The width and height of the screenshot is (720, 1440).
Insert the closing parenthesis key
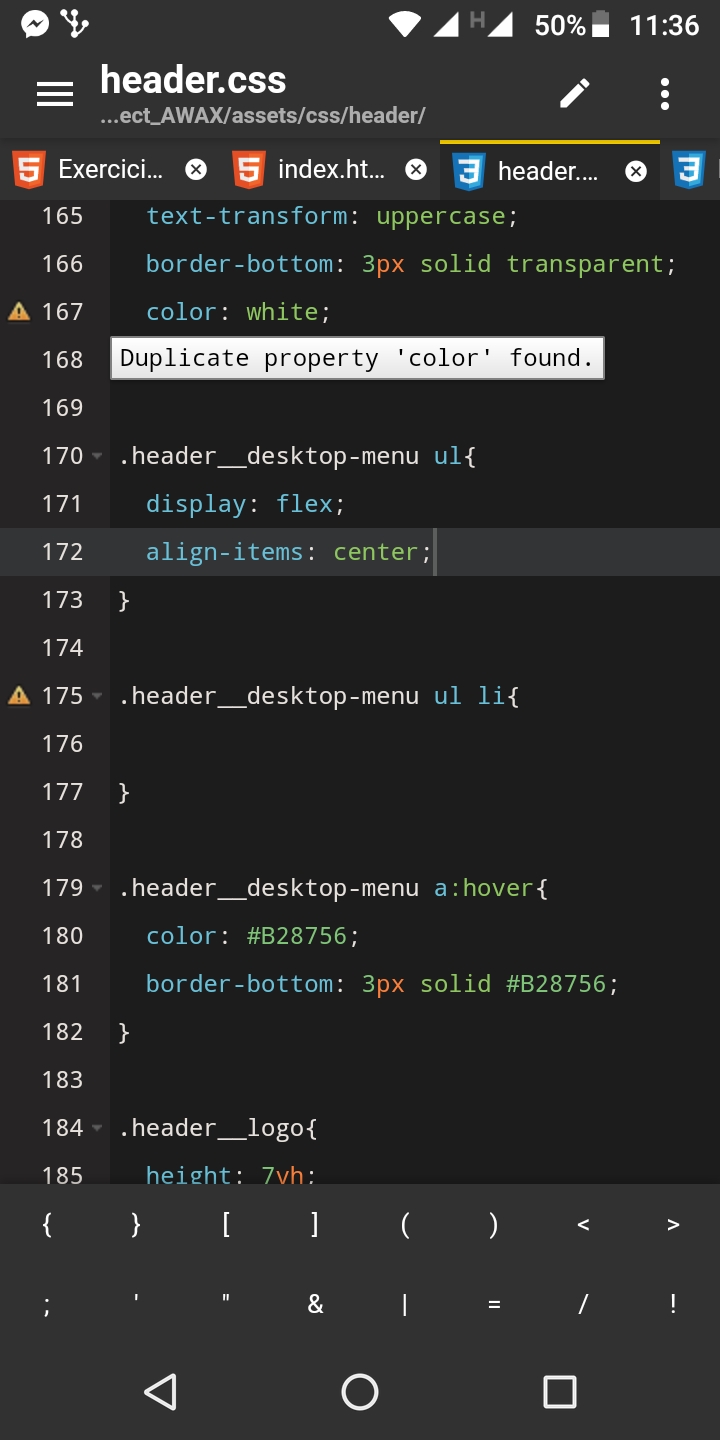pyautogui.click(x=494, y=1224)
